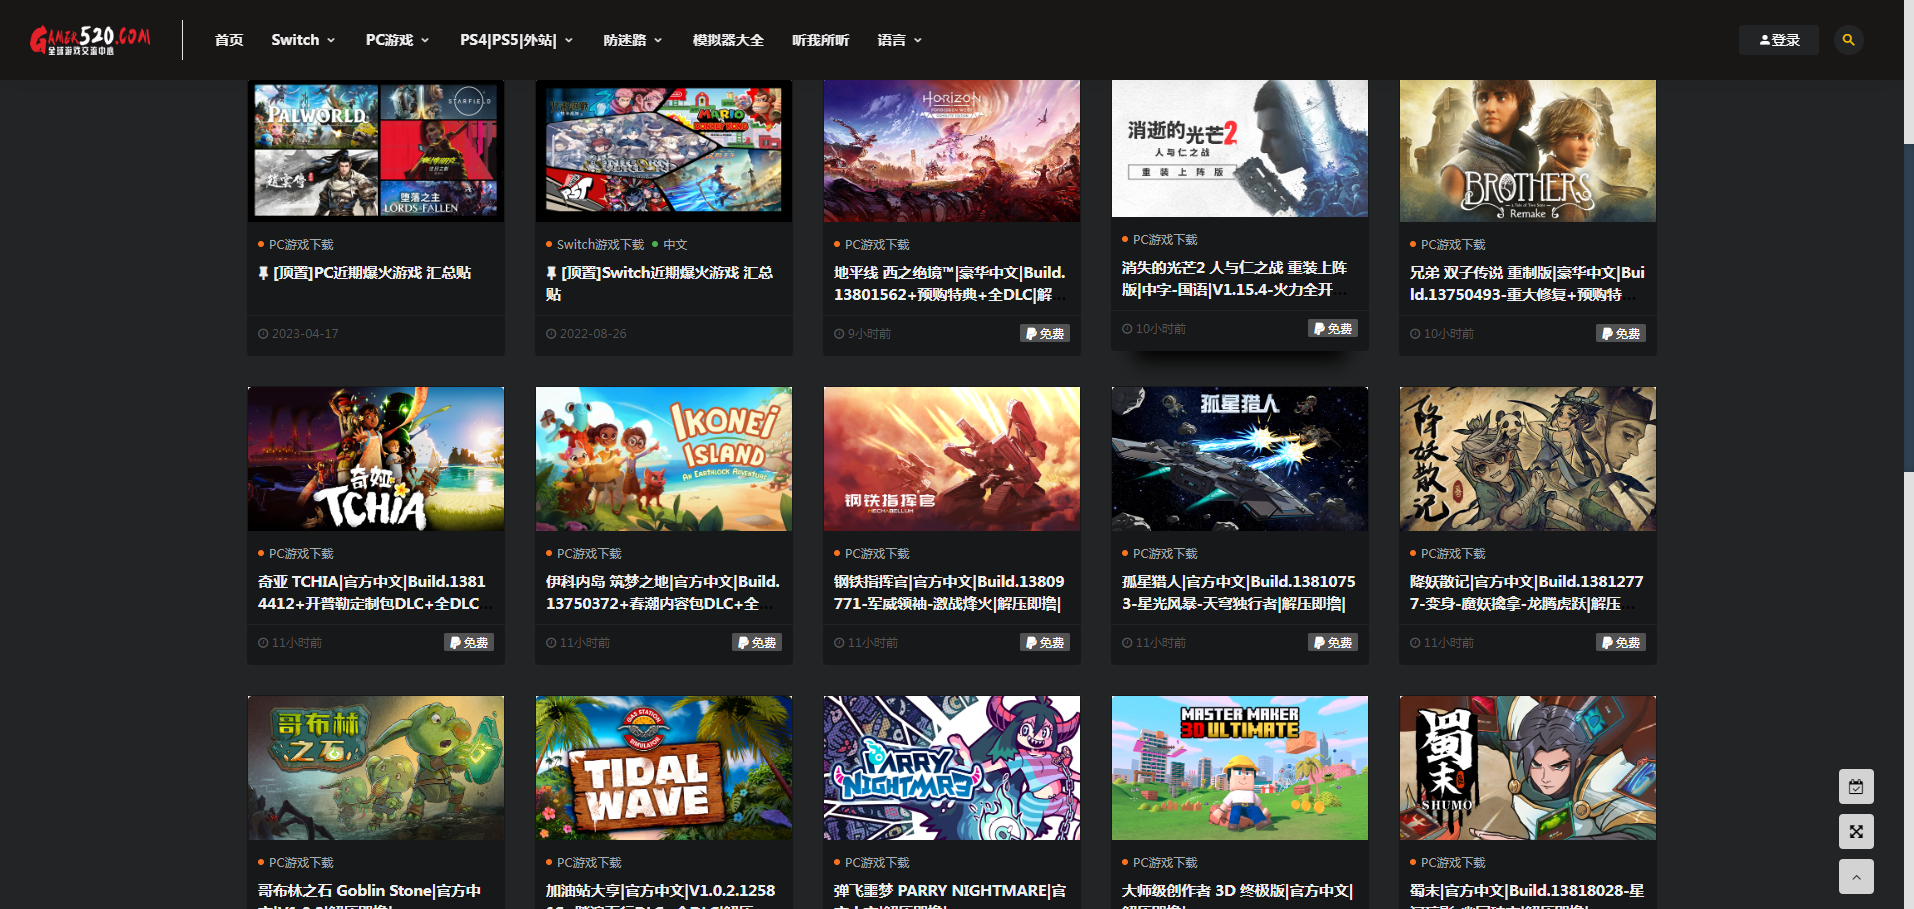Viewport: 1914px width, 909px height.
Task: Click PC游戏下载 tag on TCHIA card
Action: [301, 554]
